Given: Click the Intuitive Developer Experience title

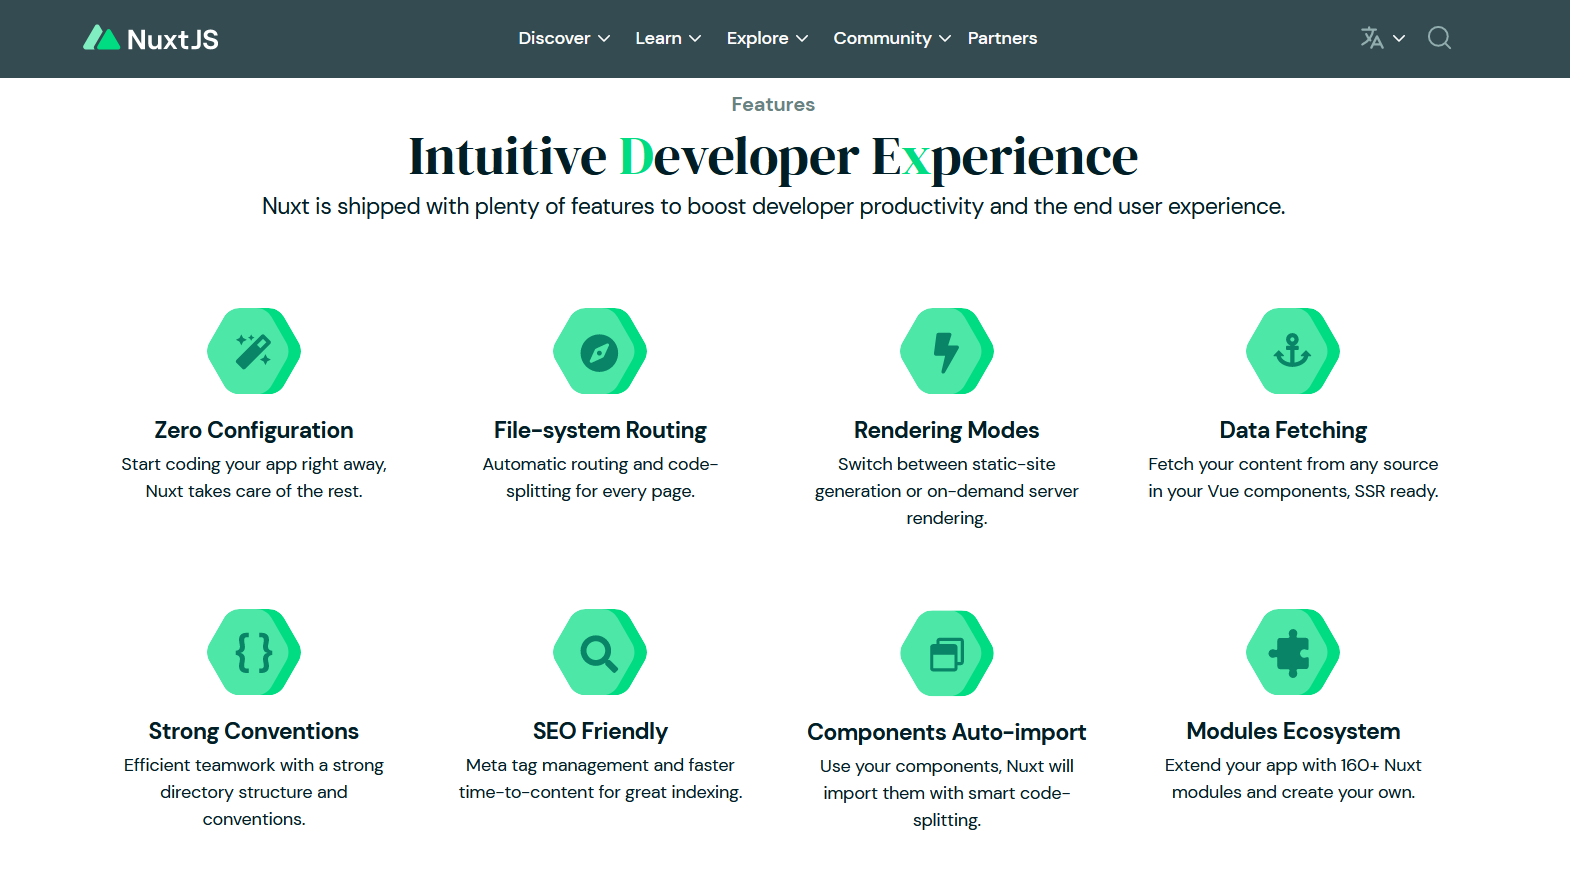Looking at the screenshot, I should (x=773, y=157).
